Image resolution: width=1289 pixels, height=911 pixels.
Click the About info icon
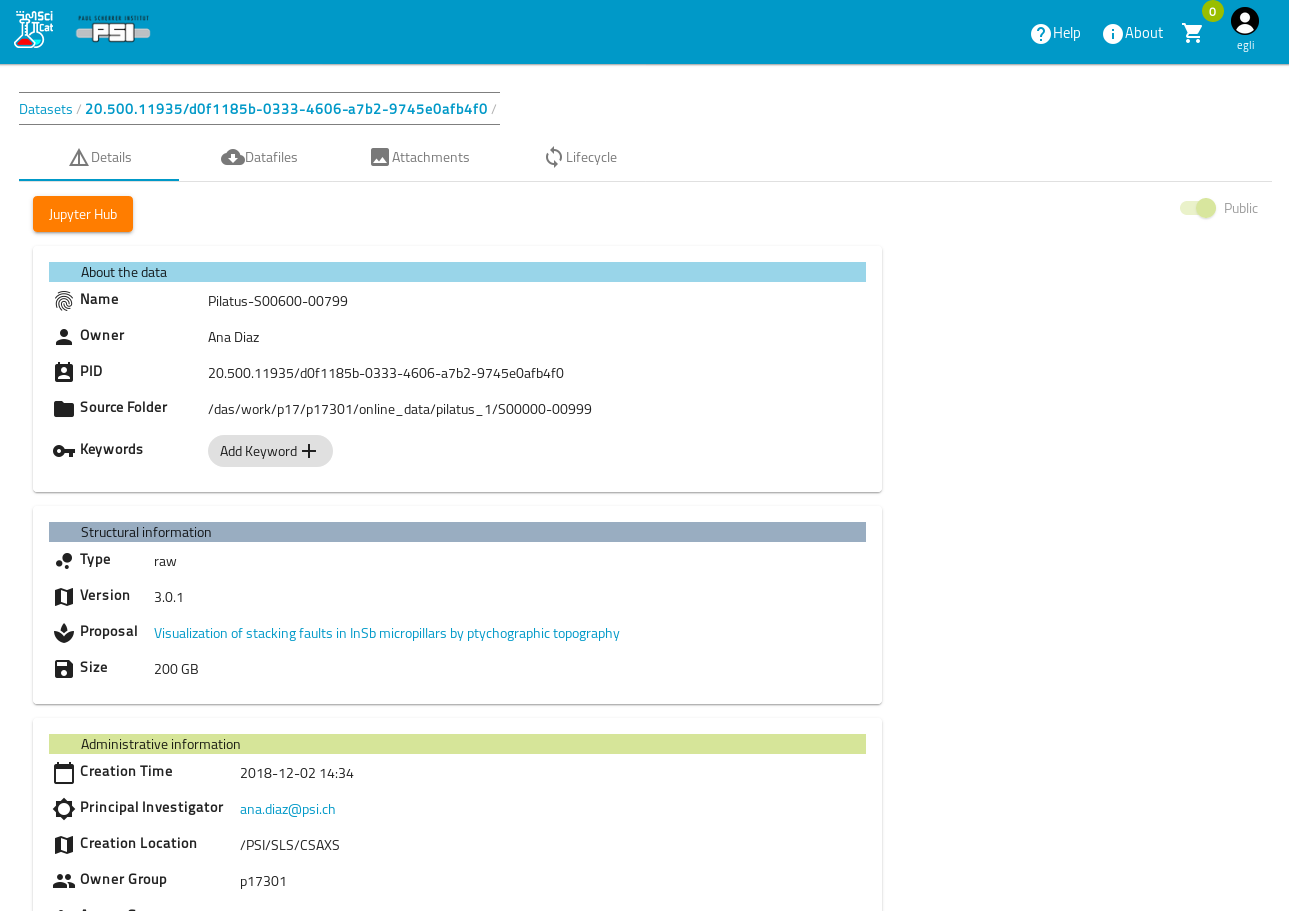1113,33
